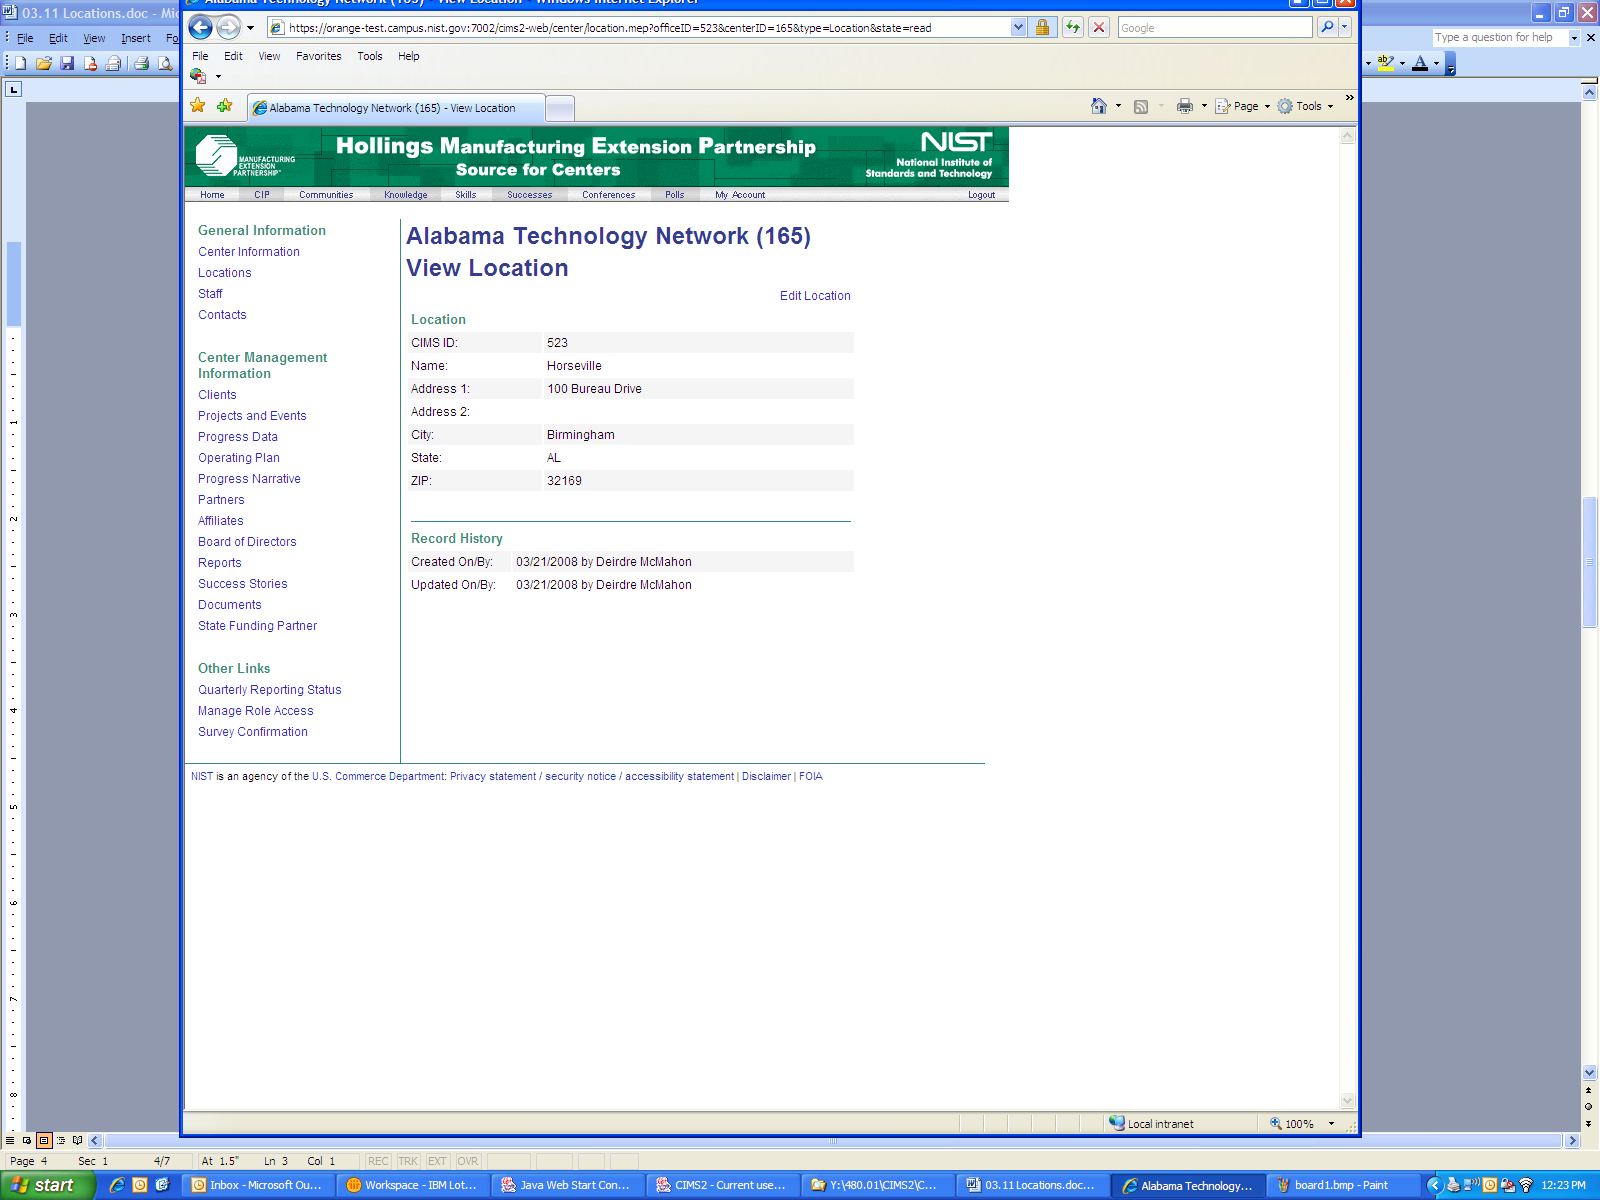This screenshot has width=1600, height=1200.
Task: Click the Home icon in command bar
Action: pos(1099,106)
